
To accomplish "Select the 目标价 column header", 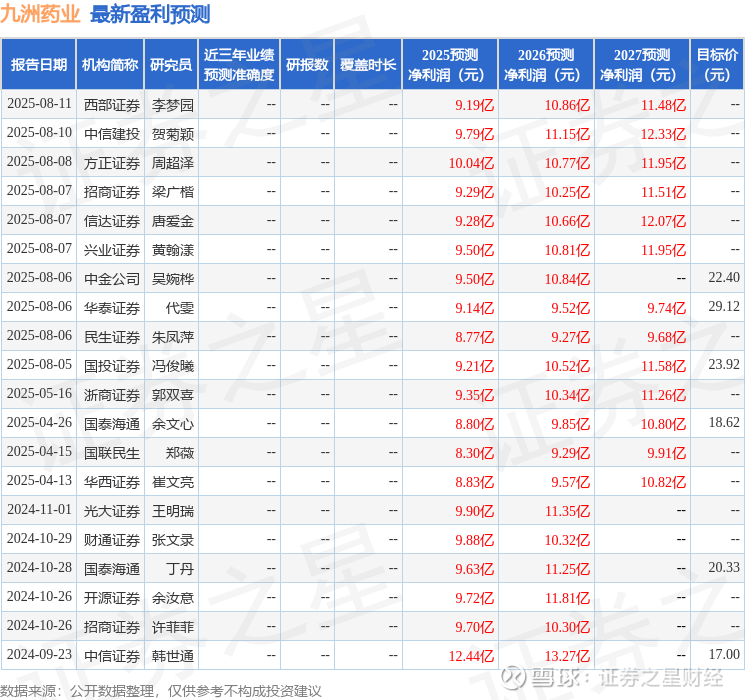I will (x=717, y=65).
